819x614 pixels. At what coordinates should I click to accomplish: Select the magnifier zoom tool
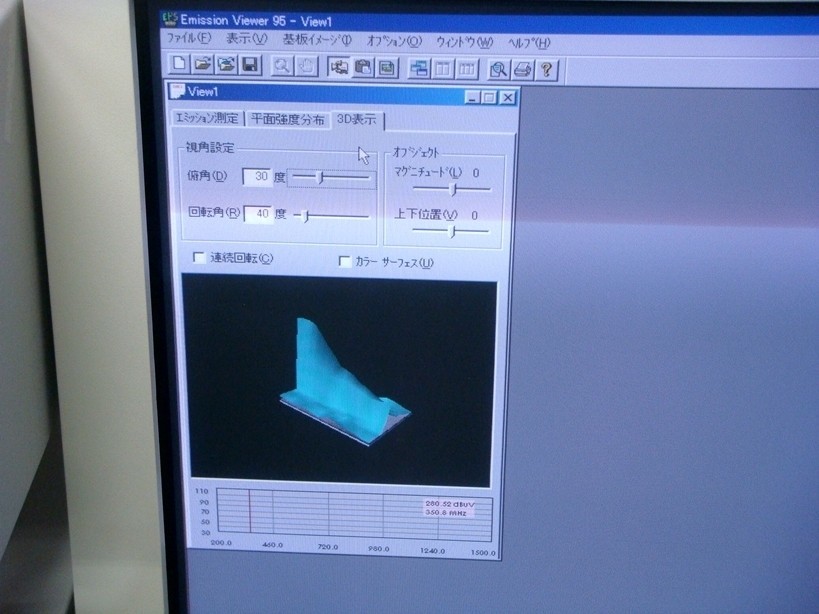[282, 66]
